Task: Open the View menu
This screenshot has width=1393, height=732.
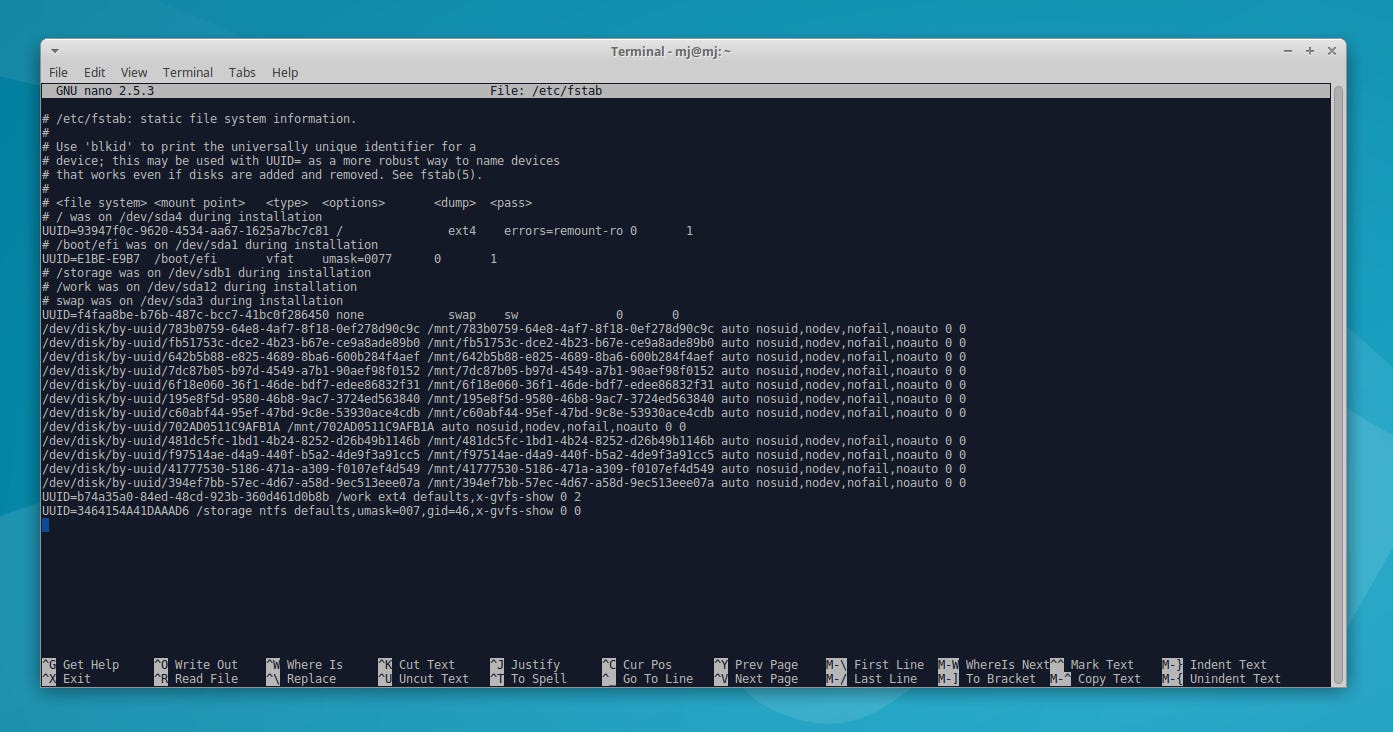Action: 133,72
